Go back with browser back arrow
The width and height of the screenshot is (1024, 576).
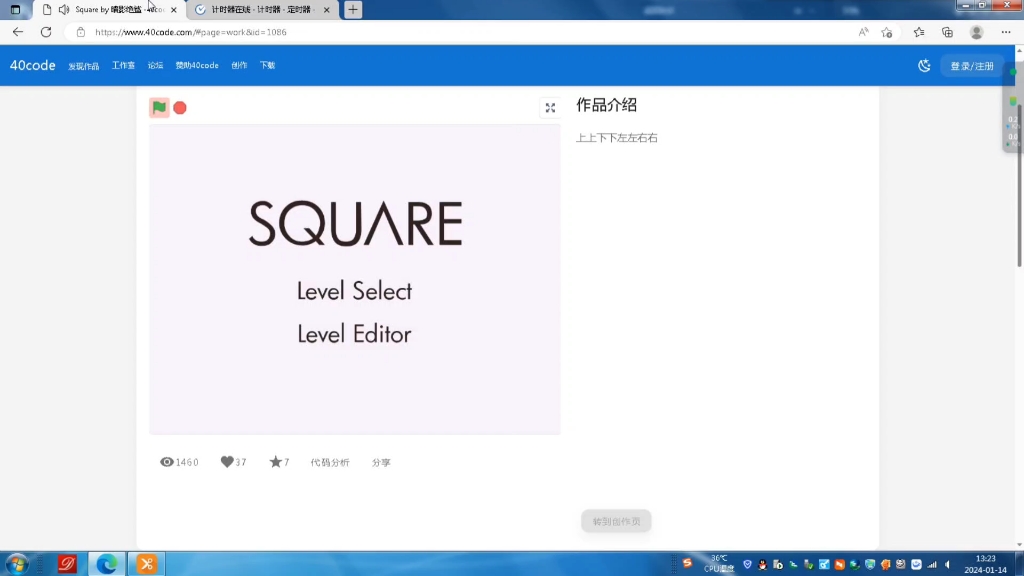click(x=18, y=32)
